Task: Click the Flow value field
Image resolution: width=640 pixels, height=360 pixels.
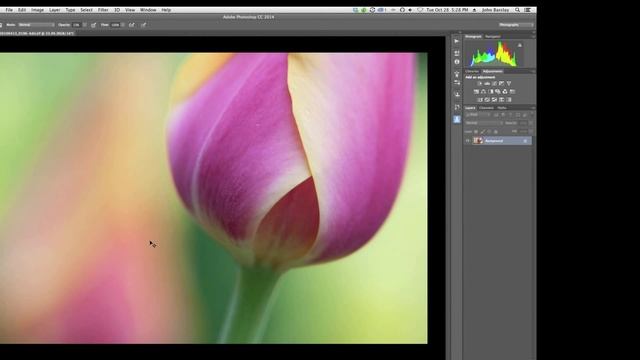Action: tap(115, 25)
